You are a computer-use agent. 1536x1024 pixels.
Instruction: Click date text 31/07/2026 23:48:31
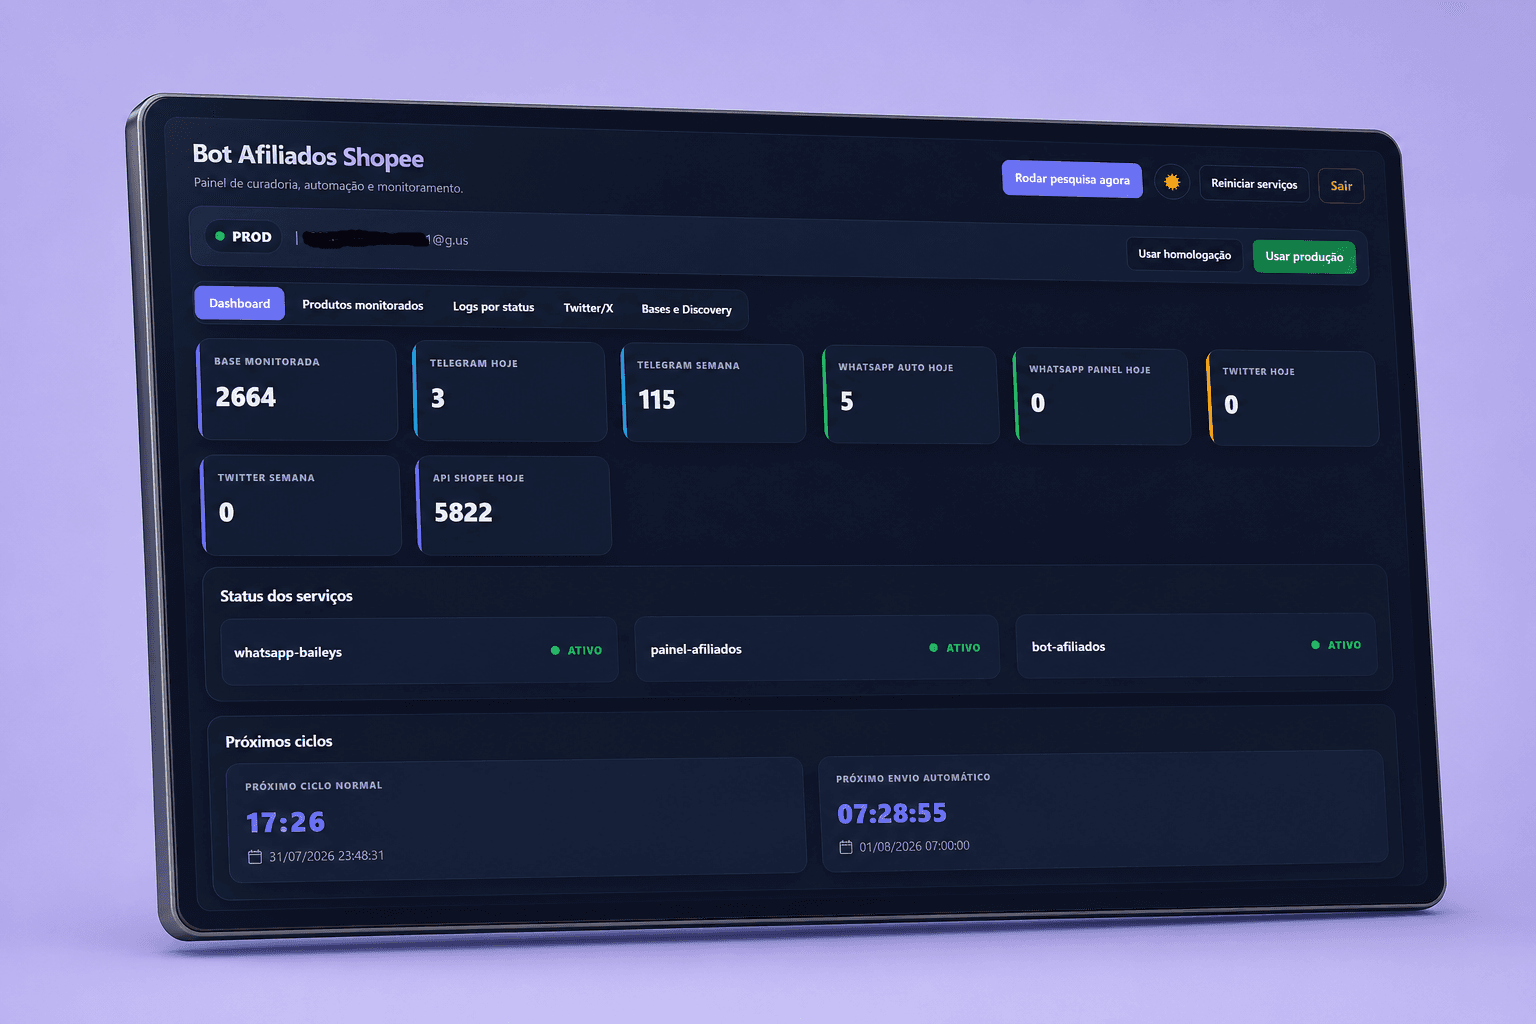[326, 856]
